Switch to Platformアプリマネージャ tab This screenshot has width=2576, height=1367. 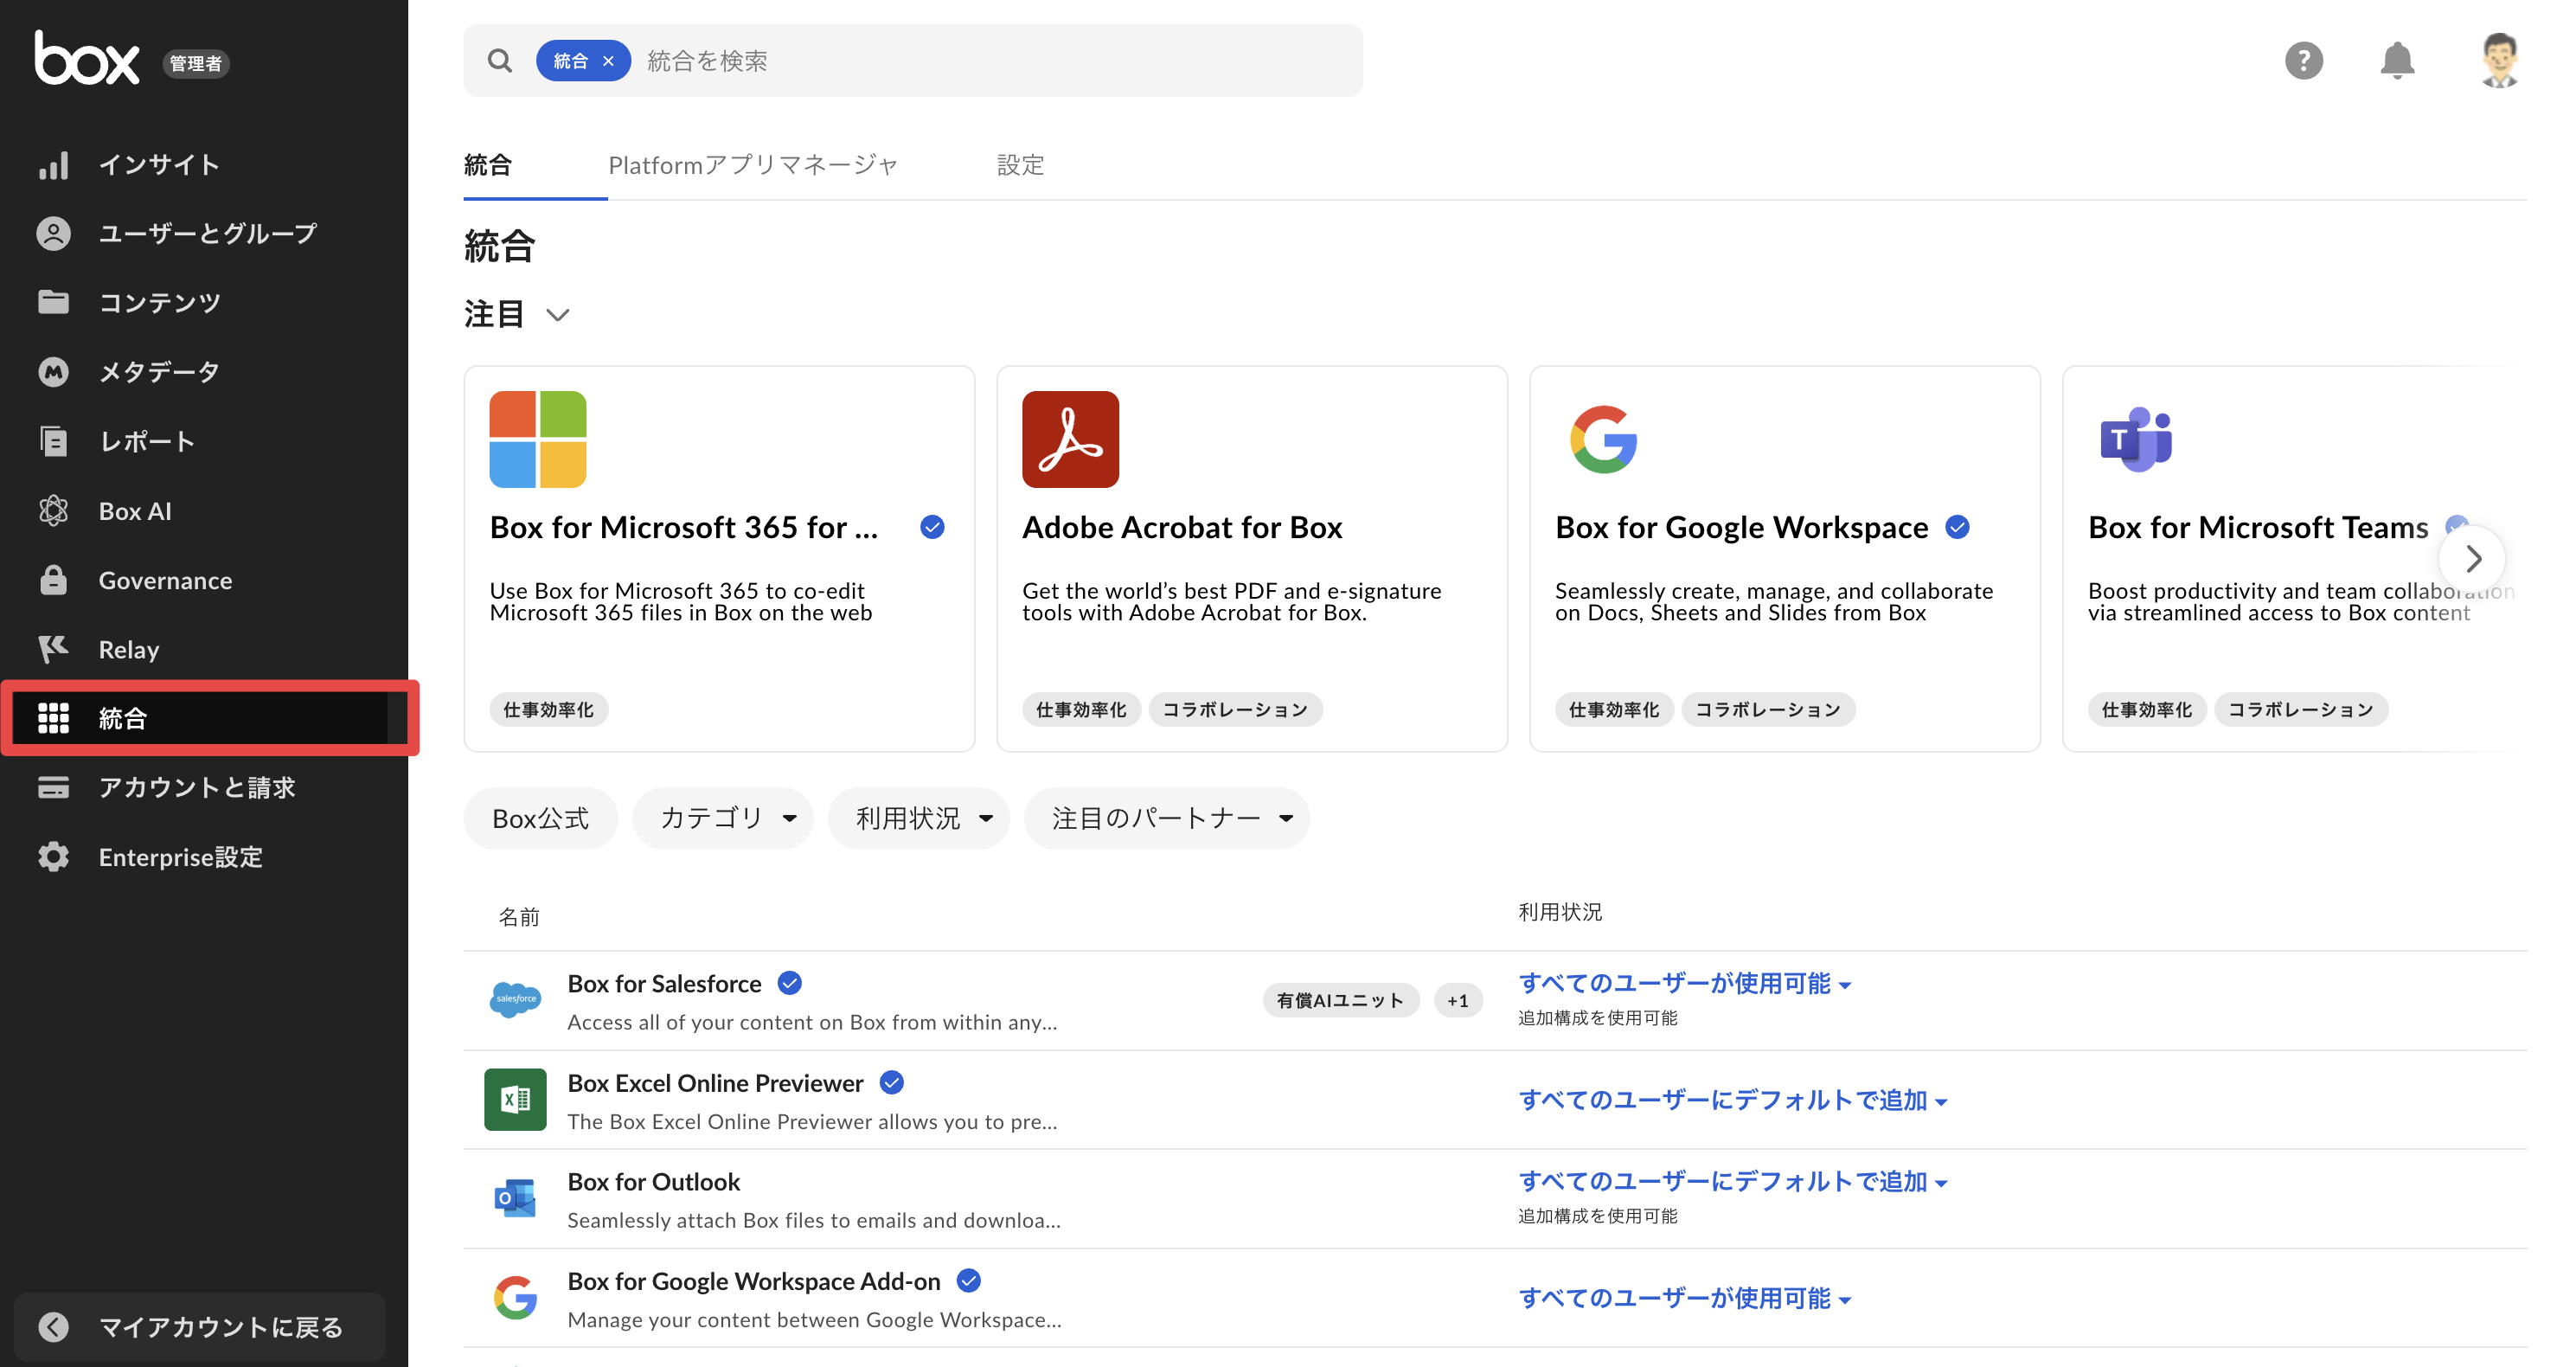tap(754, 165)
